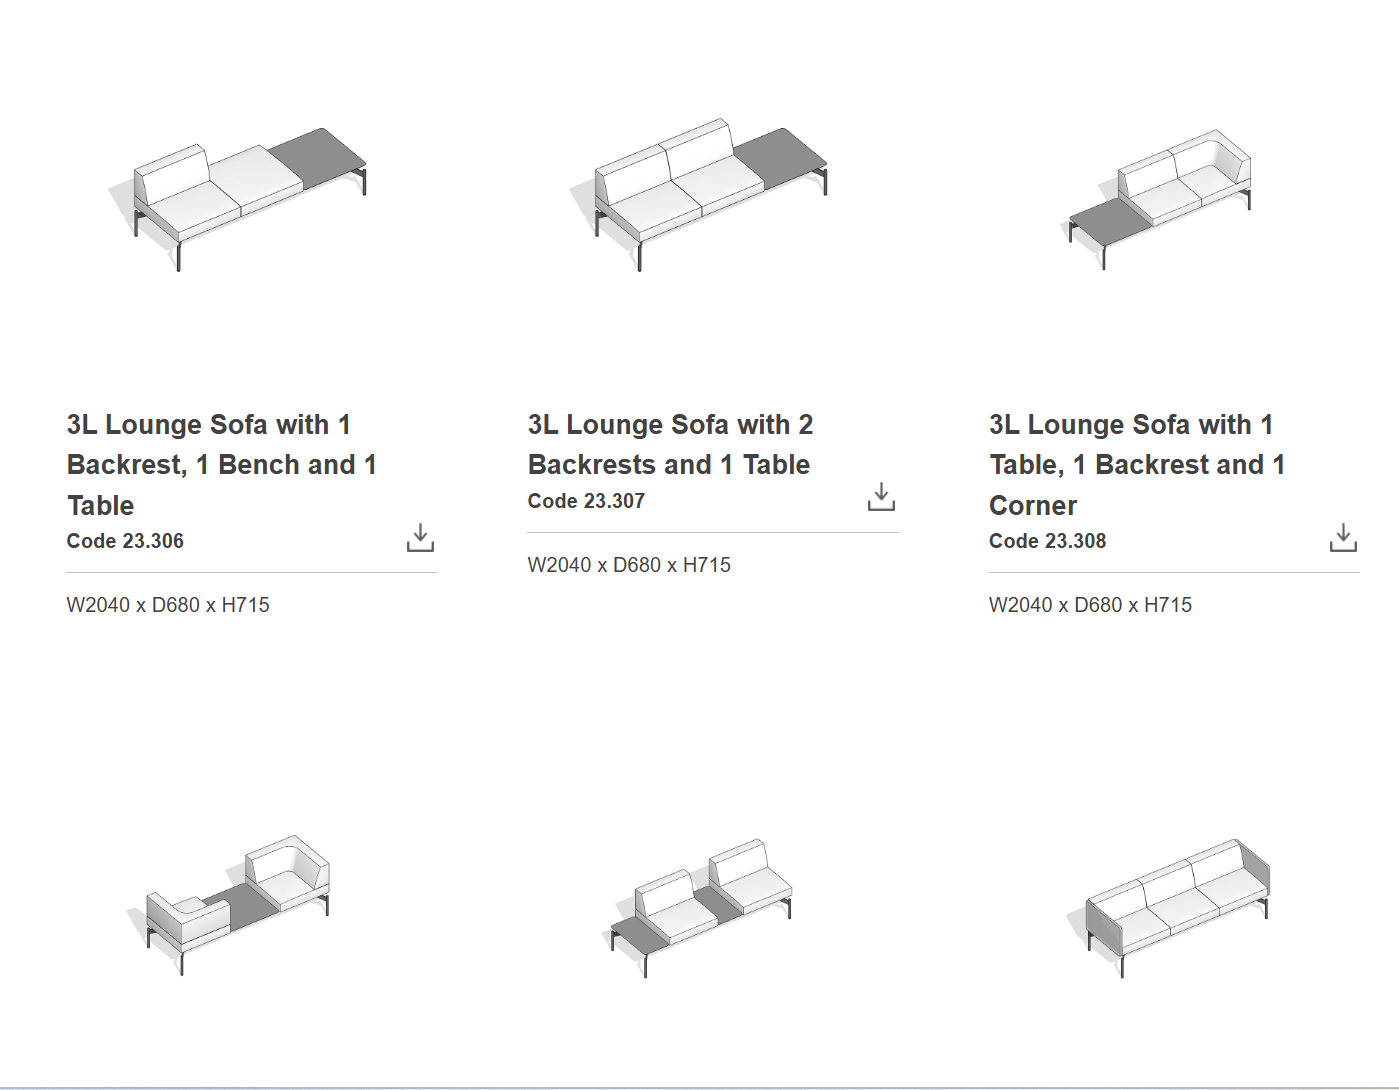1399x1090 pixels.
Task: Select bottom sofa thumbnail with two gray tables
Action: click(700, 905)
